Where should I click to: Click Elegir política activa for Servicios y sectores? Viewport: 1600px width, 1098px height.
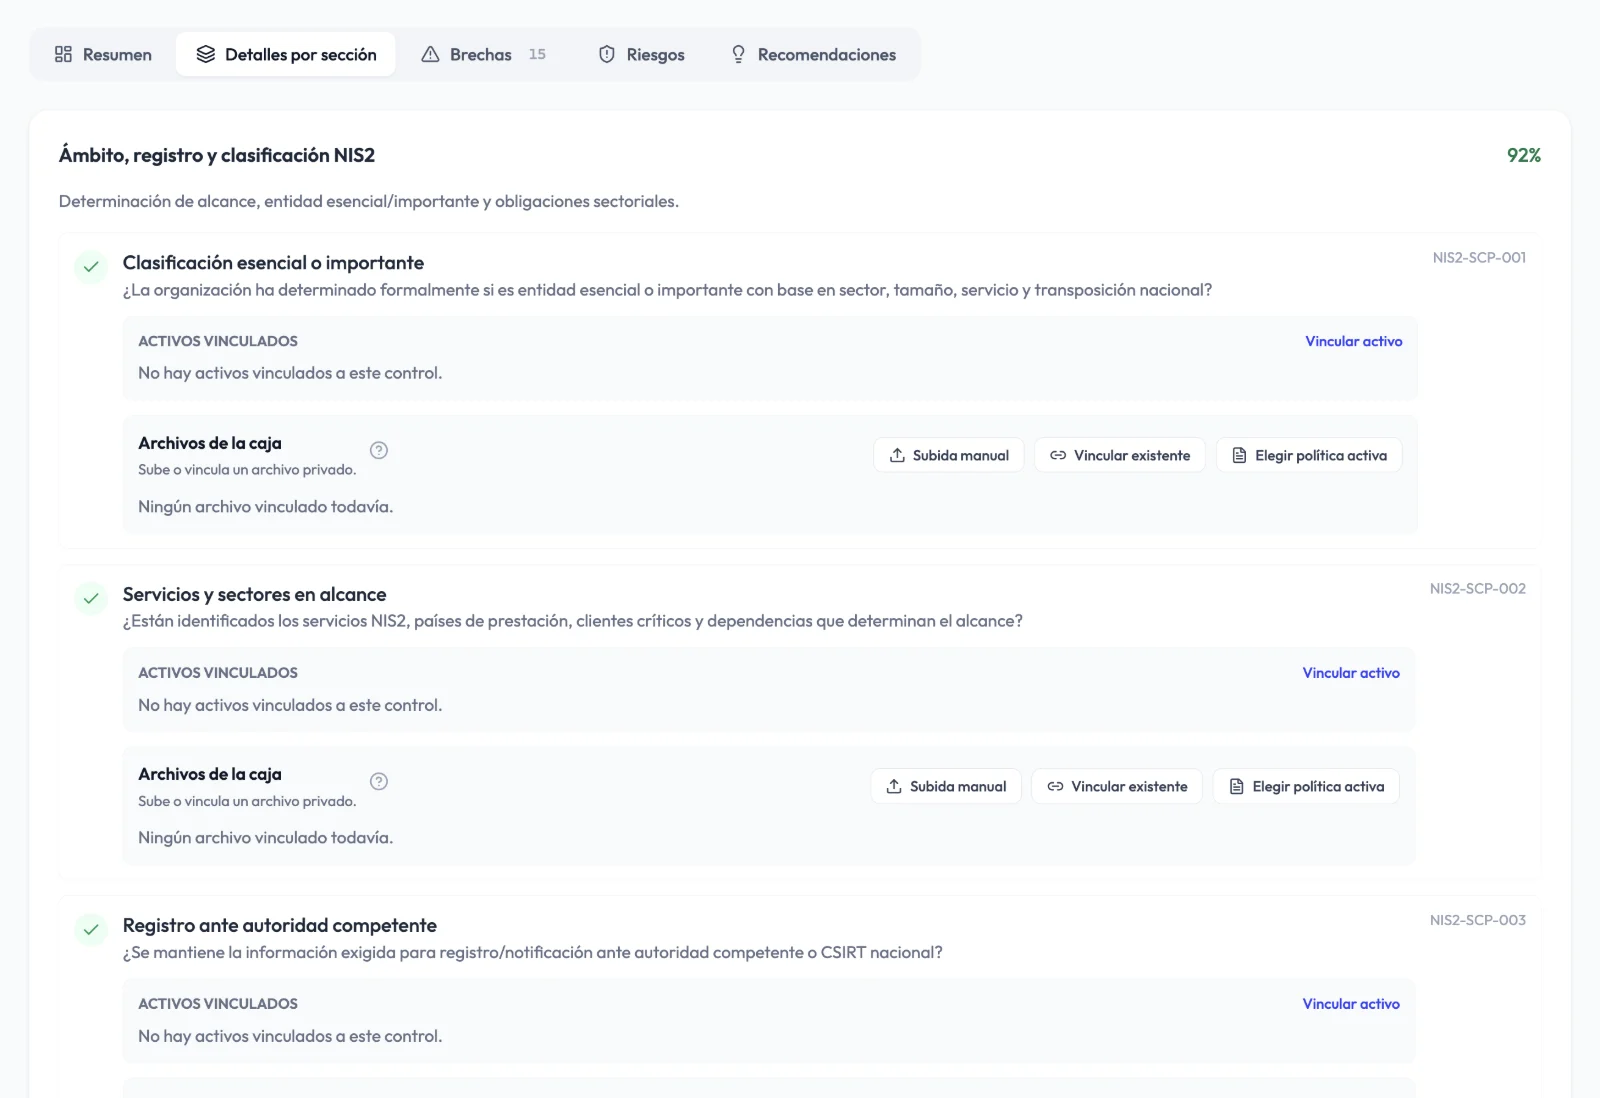point(1306,786)
